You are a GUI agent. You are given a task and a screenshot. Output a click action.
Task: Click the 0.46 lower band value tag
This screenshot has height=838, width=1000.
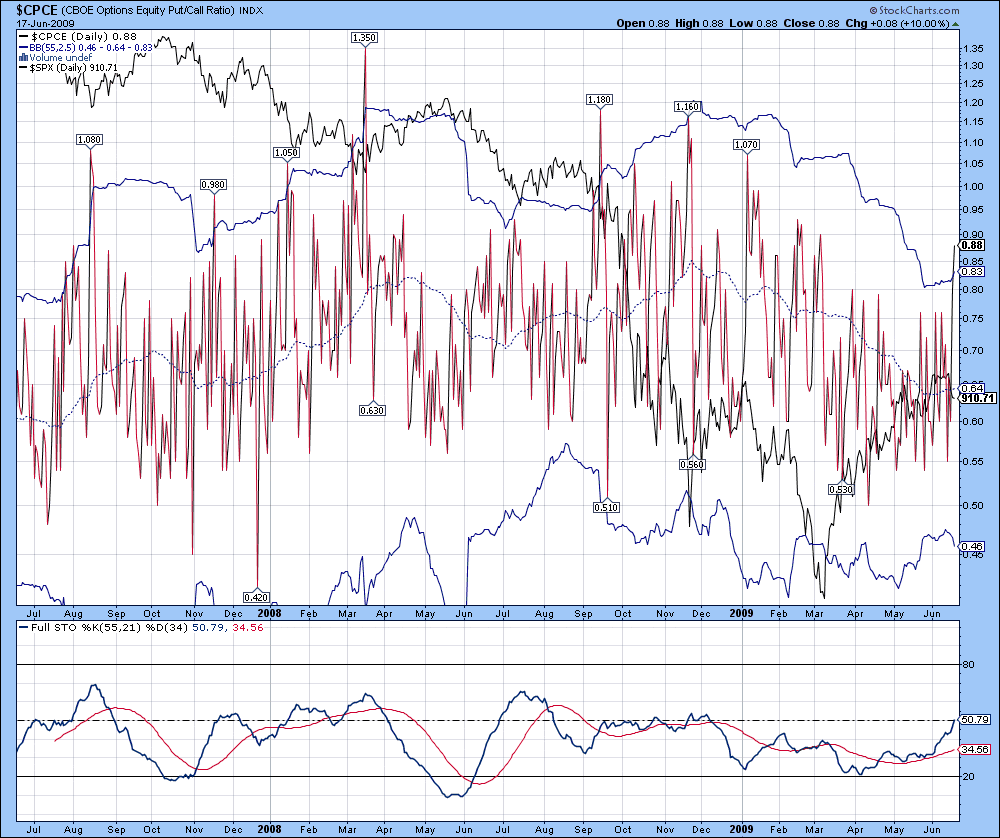[x=972, y=546]
